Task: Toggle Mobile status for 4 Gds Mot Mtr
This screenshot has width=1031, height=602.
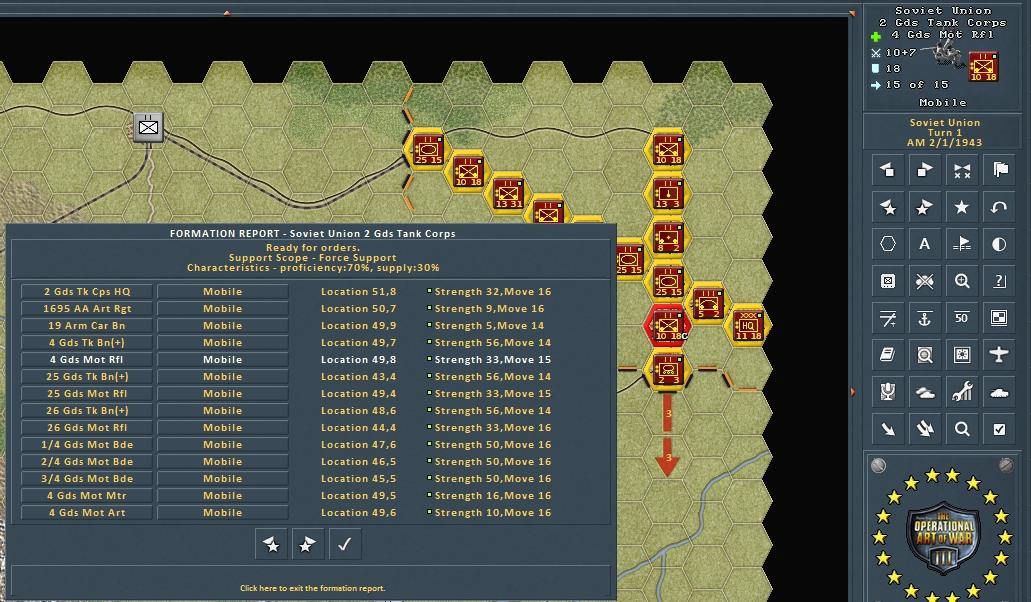Action: pyautogui.click(x=222, y=496)
